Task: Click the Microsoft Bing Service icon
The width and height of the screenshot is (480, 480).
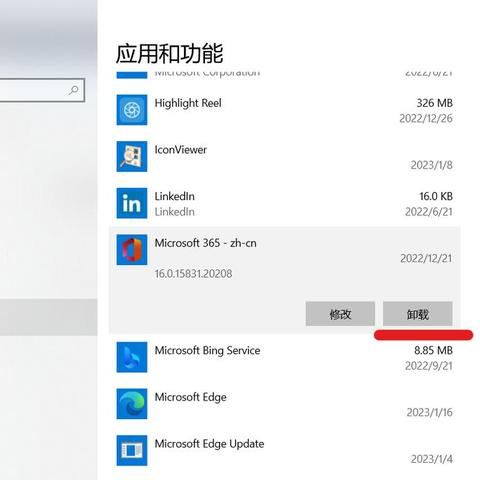Action: click(132, 357)
